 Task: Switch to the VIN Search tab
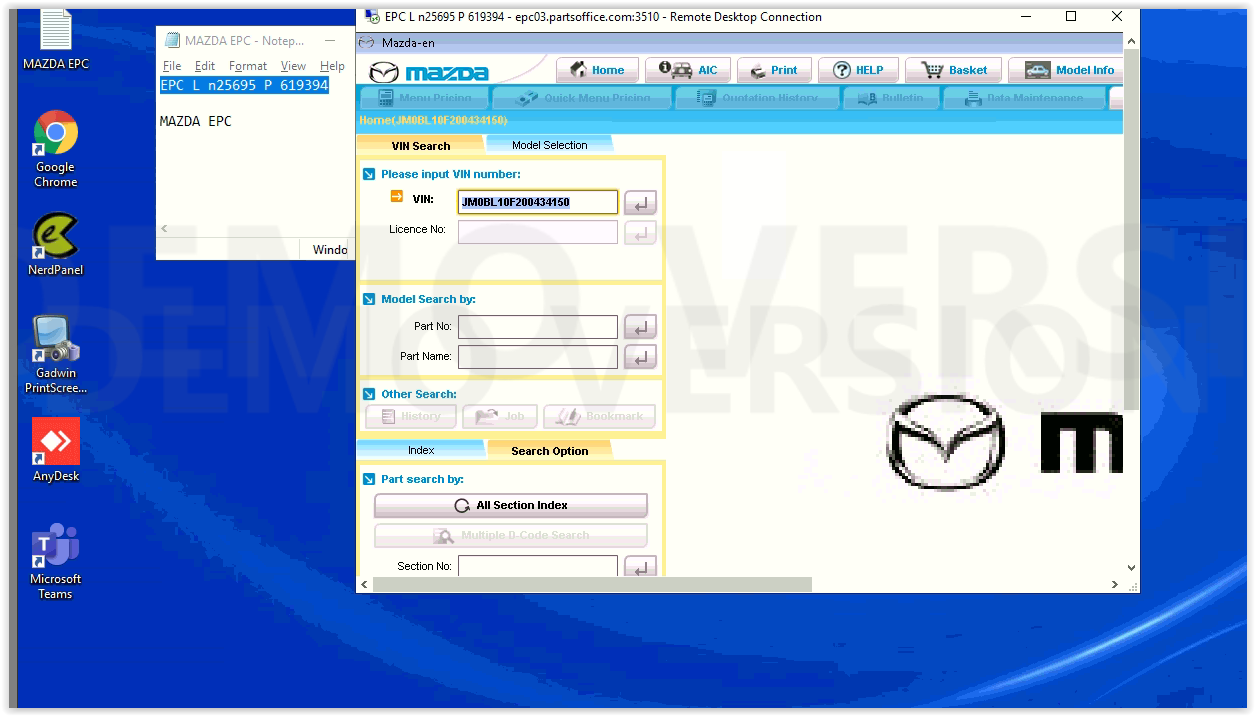click(x=421, y=146)
